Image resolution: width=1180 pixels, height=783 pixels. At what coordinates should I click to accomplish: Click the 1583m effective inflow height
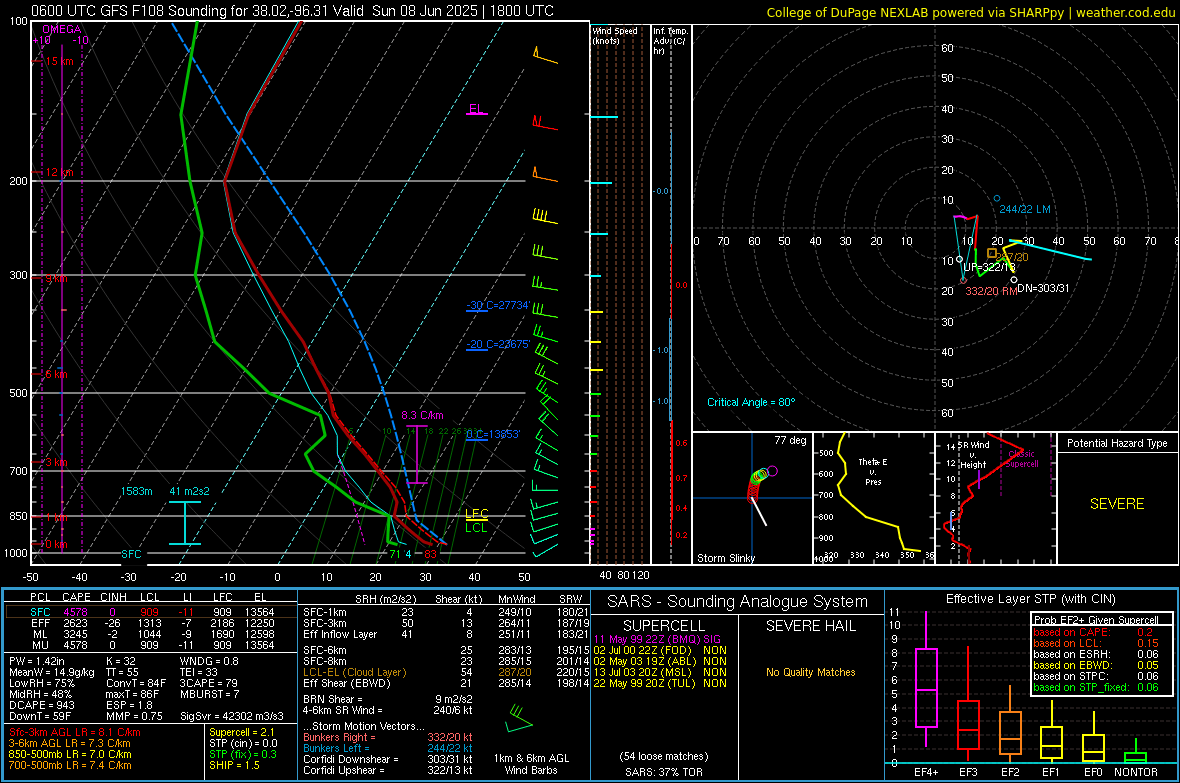point(136,491)
